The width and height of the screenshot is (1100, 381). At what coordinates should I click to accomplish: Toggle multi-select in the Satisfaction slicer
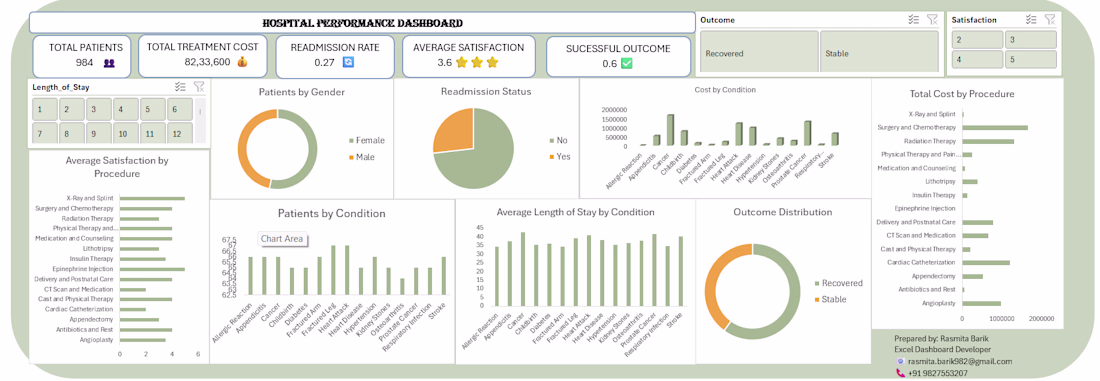(1031, 20)
